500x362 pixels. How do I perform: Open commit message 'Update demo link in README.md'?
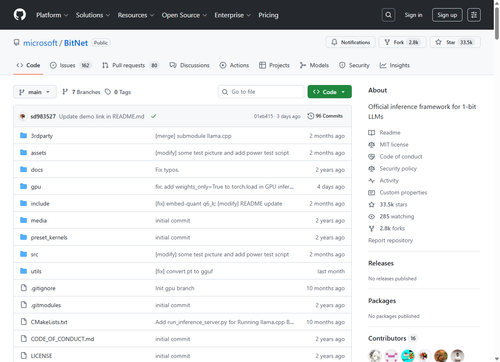(102, 116)
